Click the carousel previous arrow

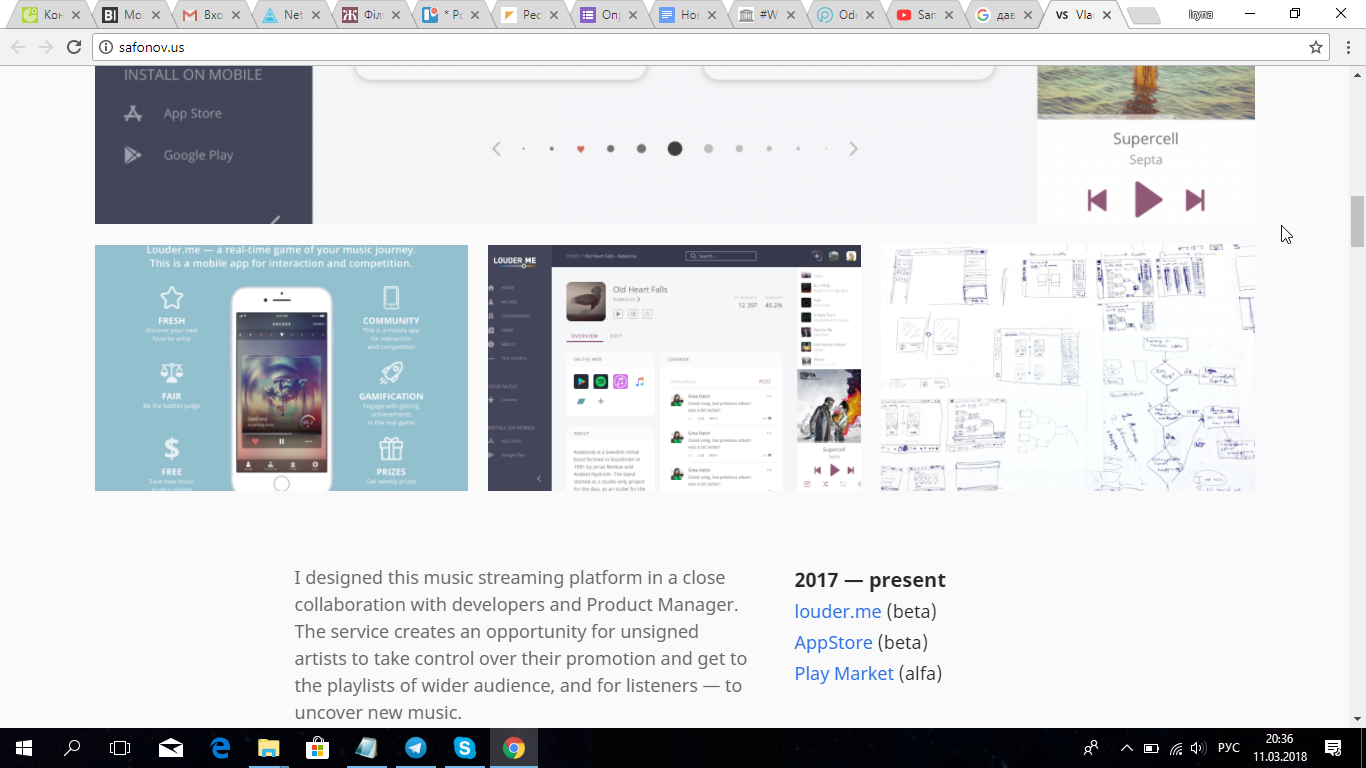pyautogui.click(x=496, y=149)
